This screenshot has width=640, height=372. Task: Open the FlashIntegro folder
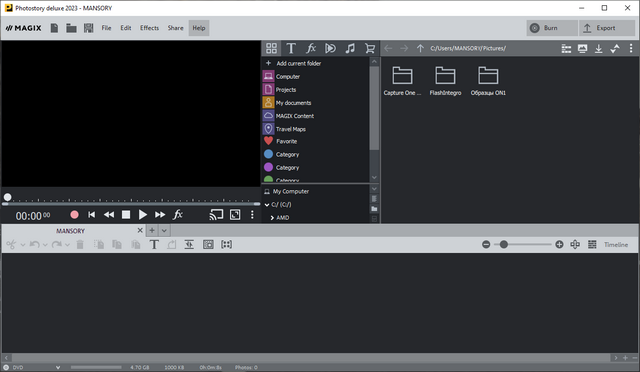point(445,81)
